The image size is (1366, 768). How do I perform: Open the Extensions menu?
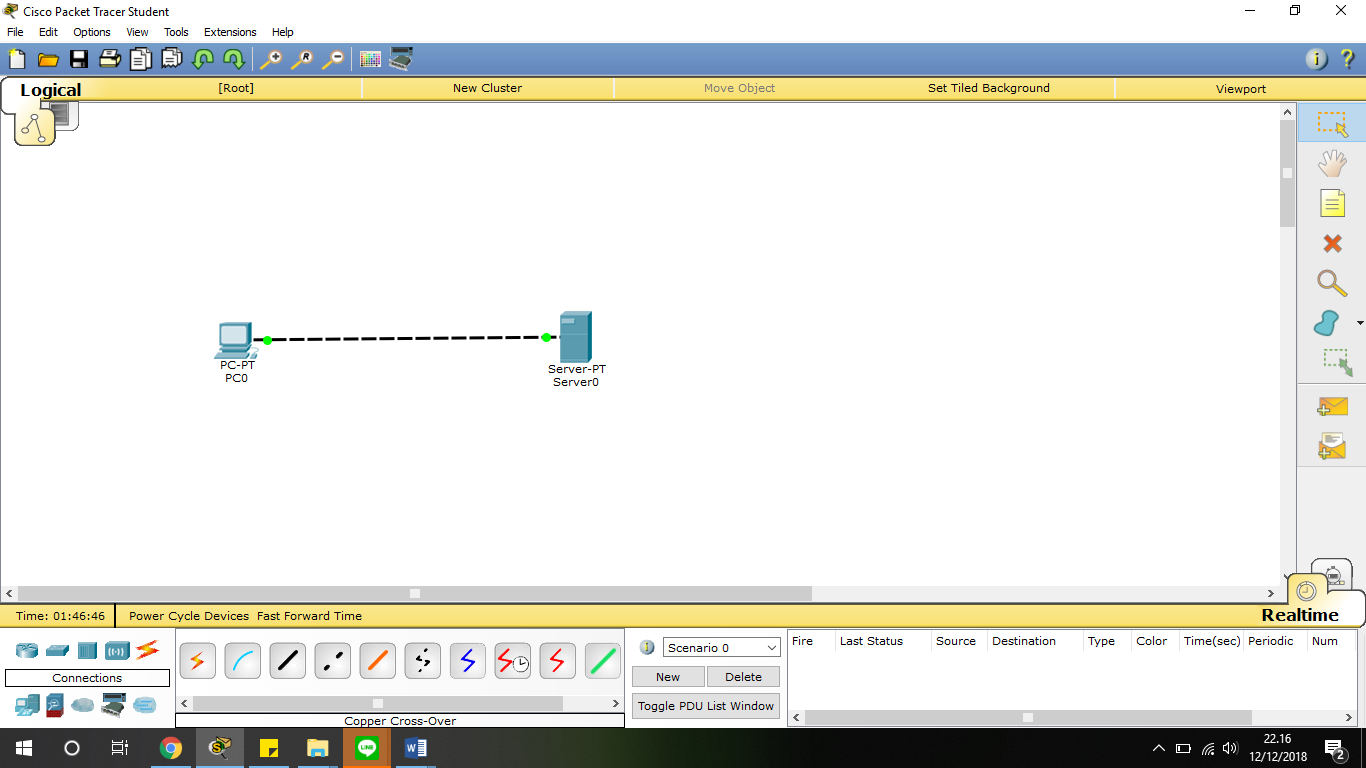[x=230, y=31]
